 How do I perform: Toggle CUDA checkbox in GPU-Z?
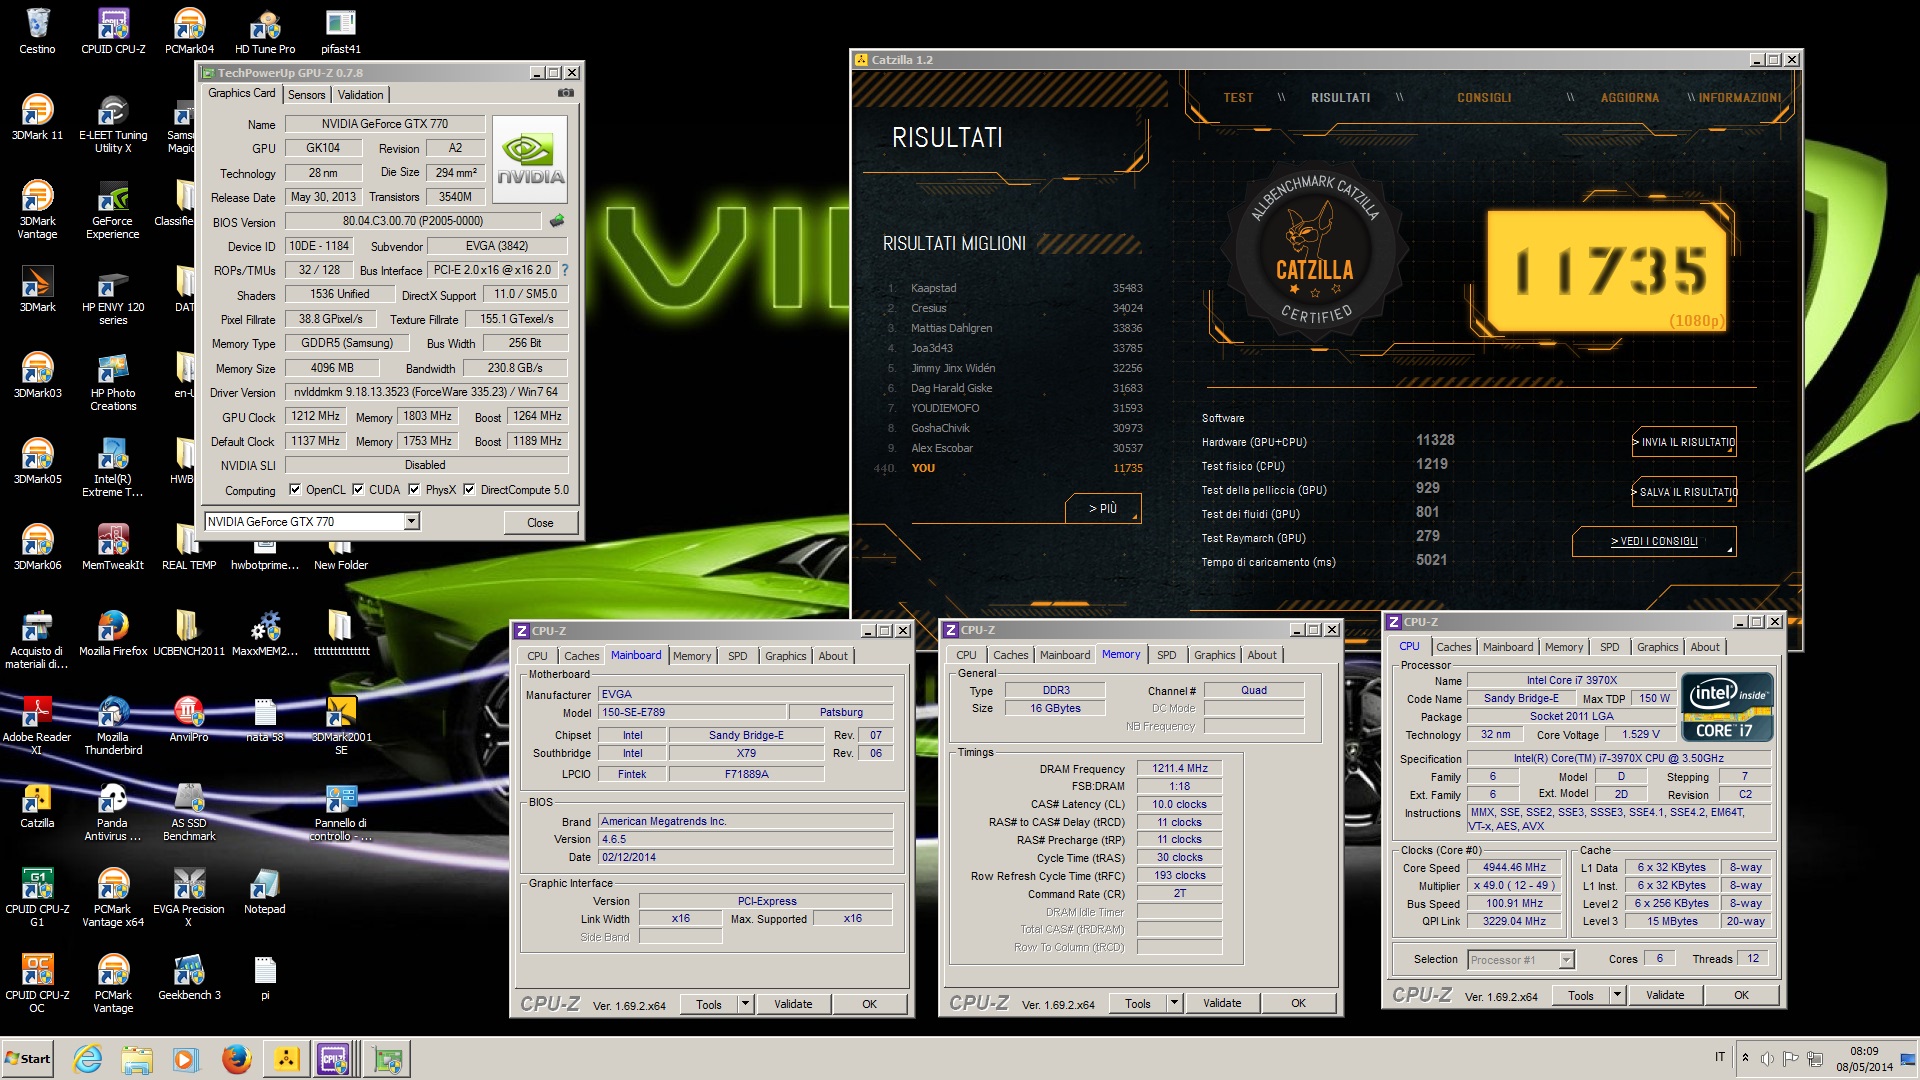[x=358, y=490]
